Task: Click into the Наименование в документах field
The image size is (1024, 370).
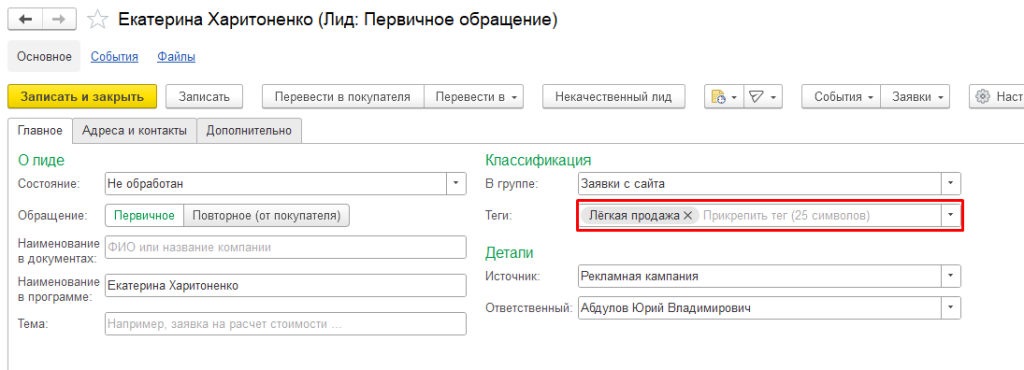Action: click(x=285, y=247)
